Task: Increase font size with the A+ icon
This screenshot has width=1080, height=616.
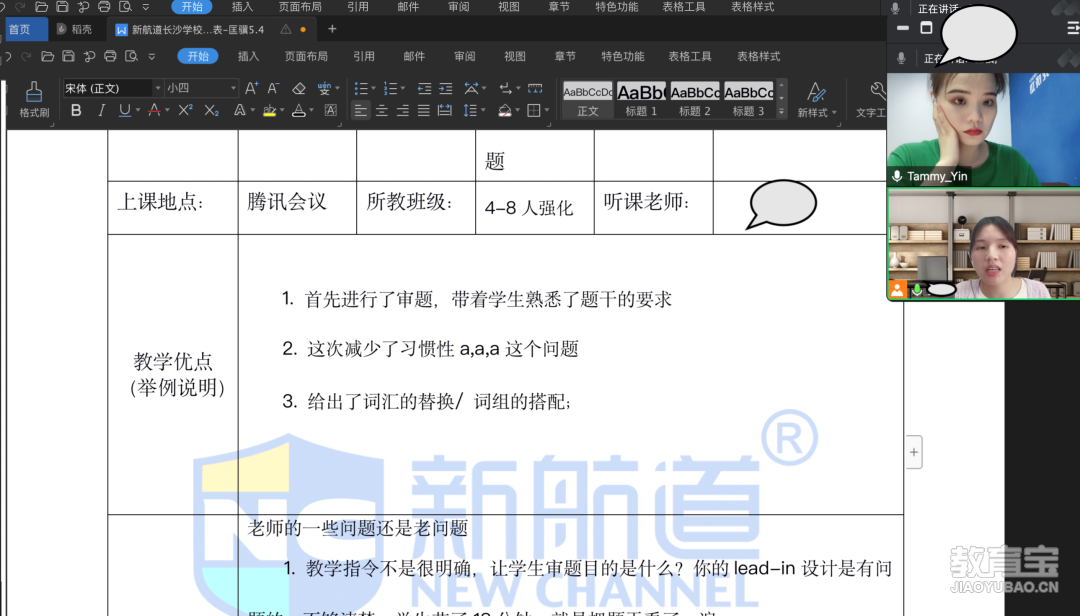Action: [251, 88]
